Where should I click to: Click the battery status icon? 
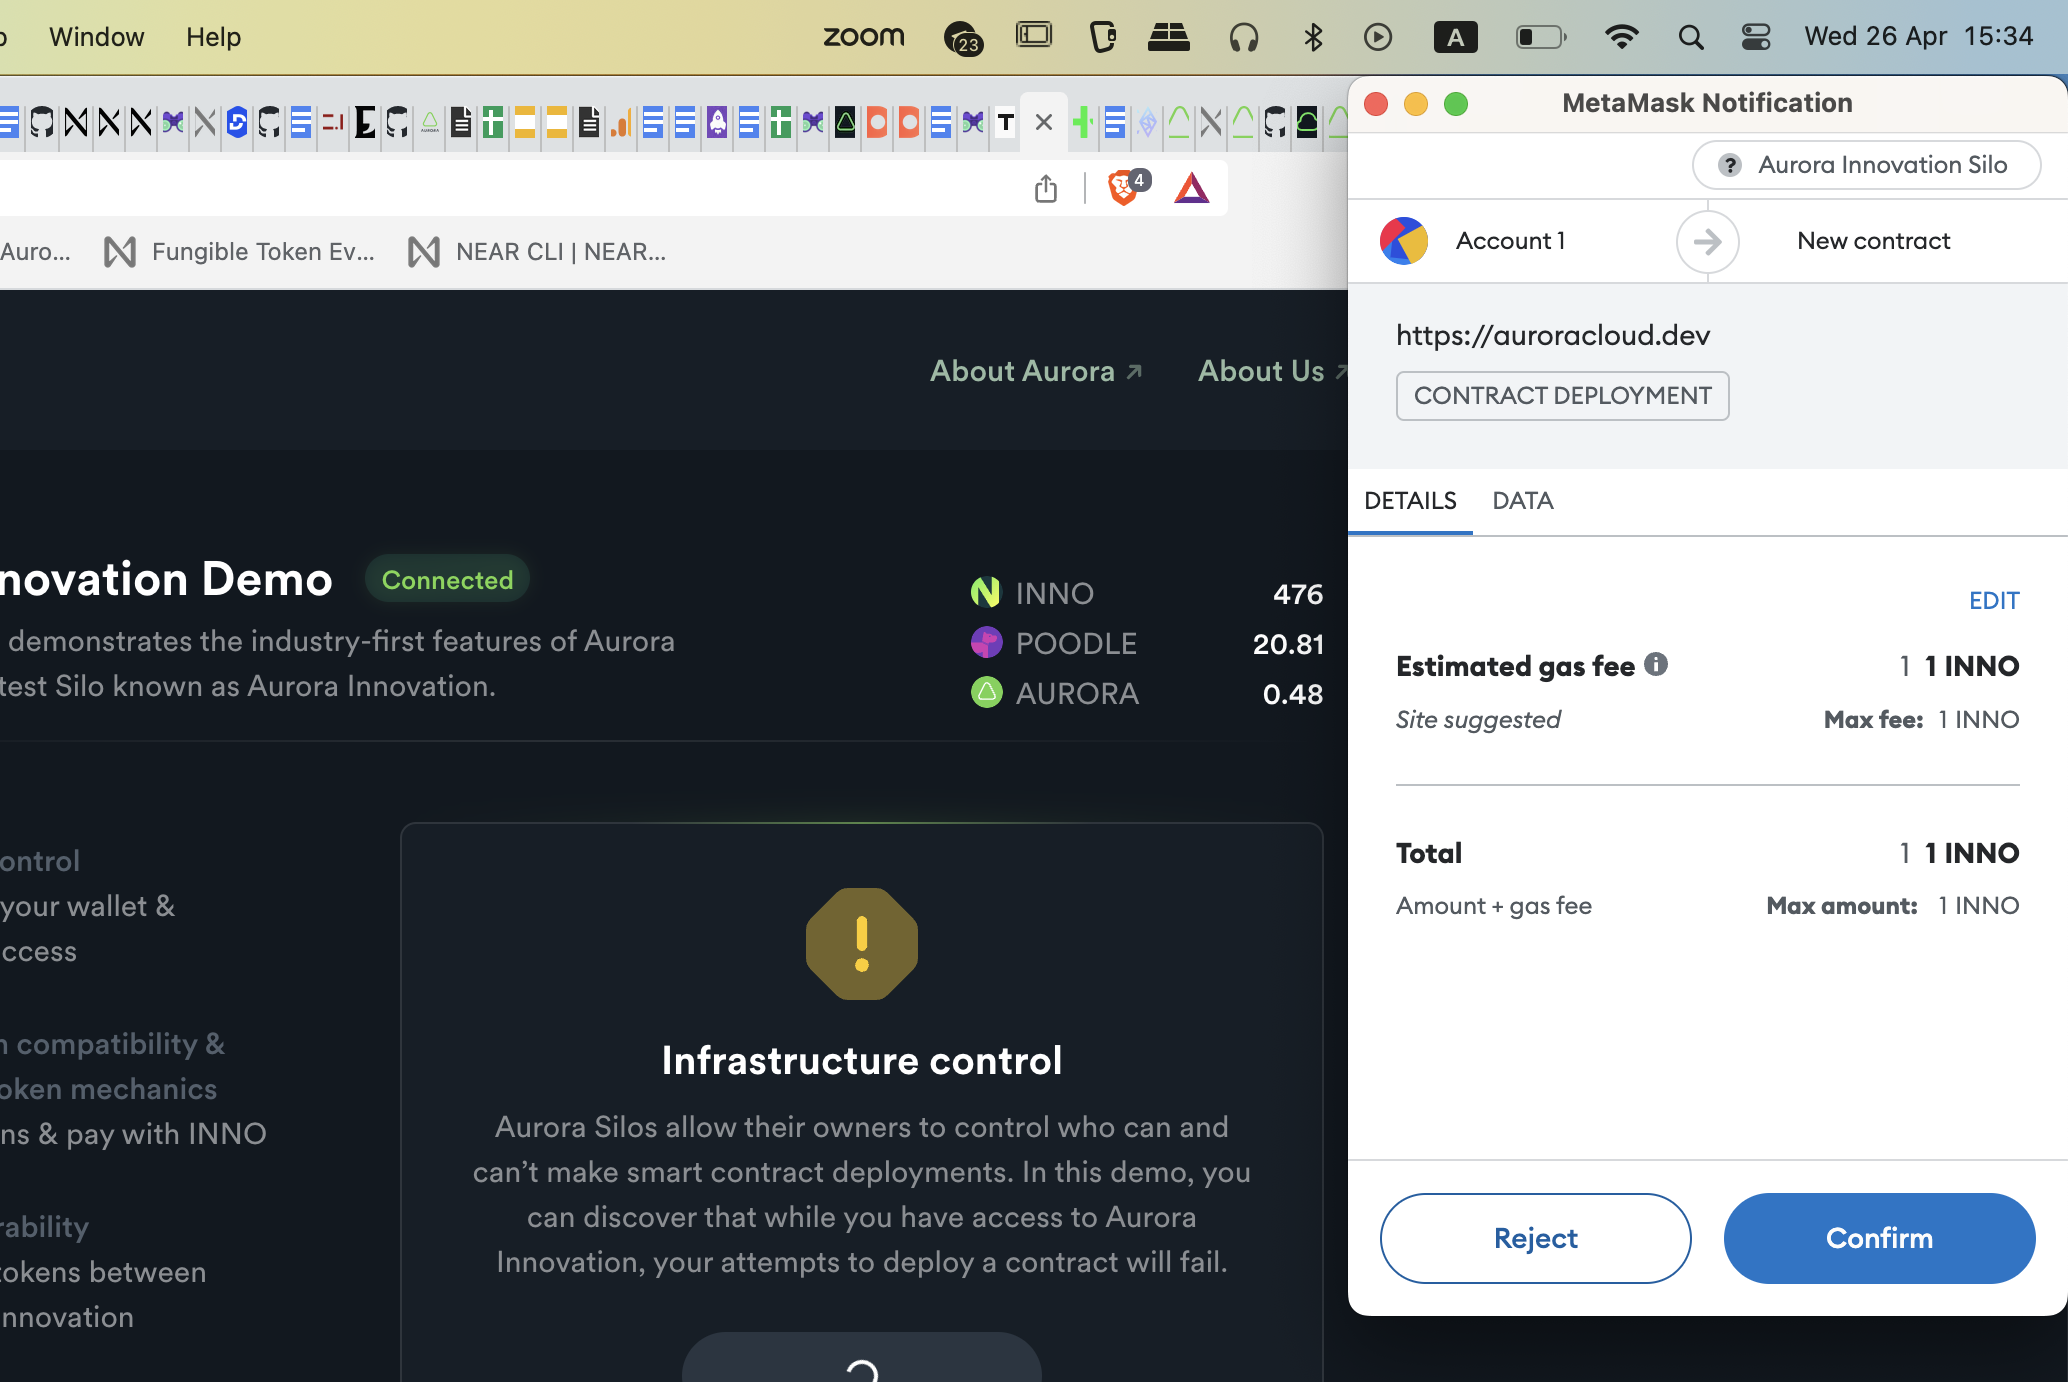click(x=1541, y=37)
